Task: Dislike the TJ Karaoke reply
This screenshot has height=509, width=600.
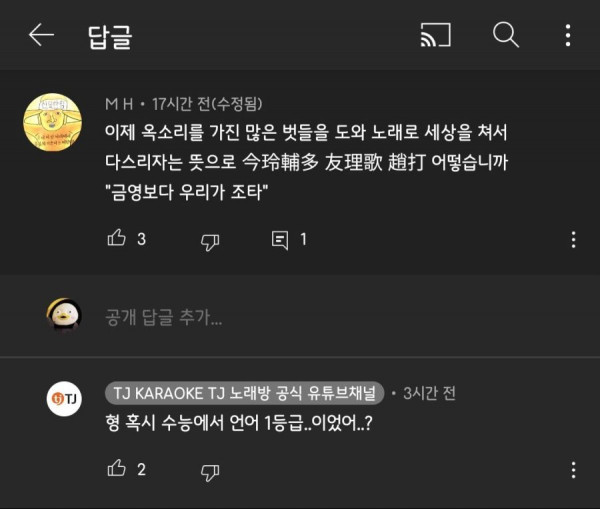Action: click(x=209, y=470)
